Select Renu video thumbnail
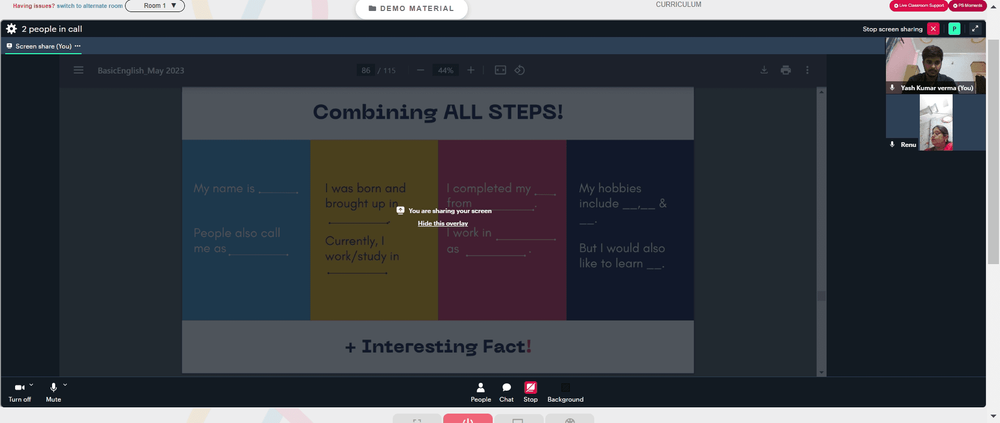Image resolution: width=1000 pixels, height=423 pixels. [935, 122]
